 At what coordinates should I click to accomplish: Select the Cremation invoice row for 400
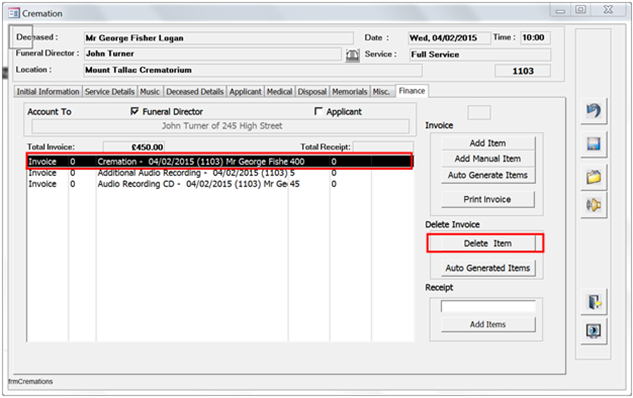click(220, 161)
